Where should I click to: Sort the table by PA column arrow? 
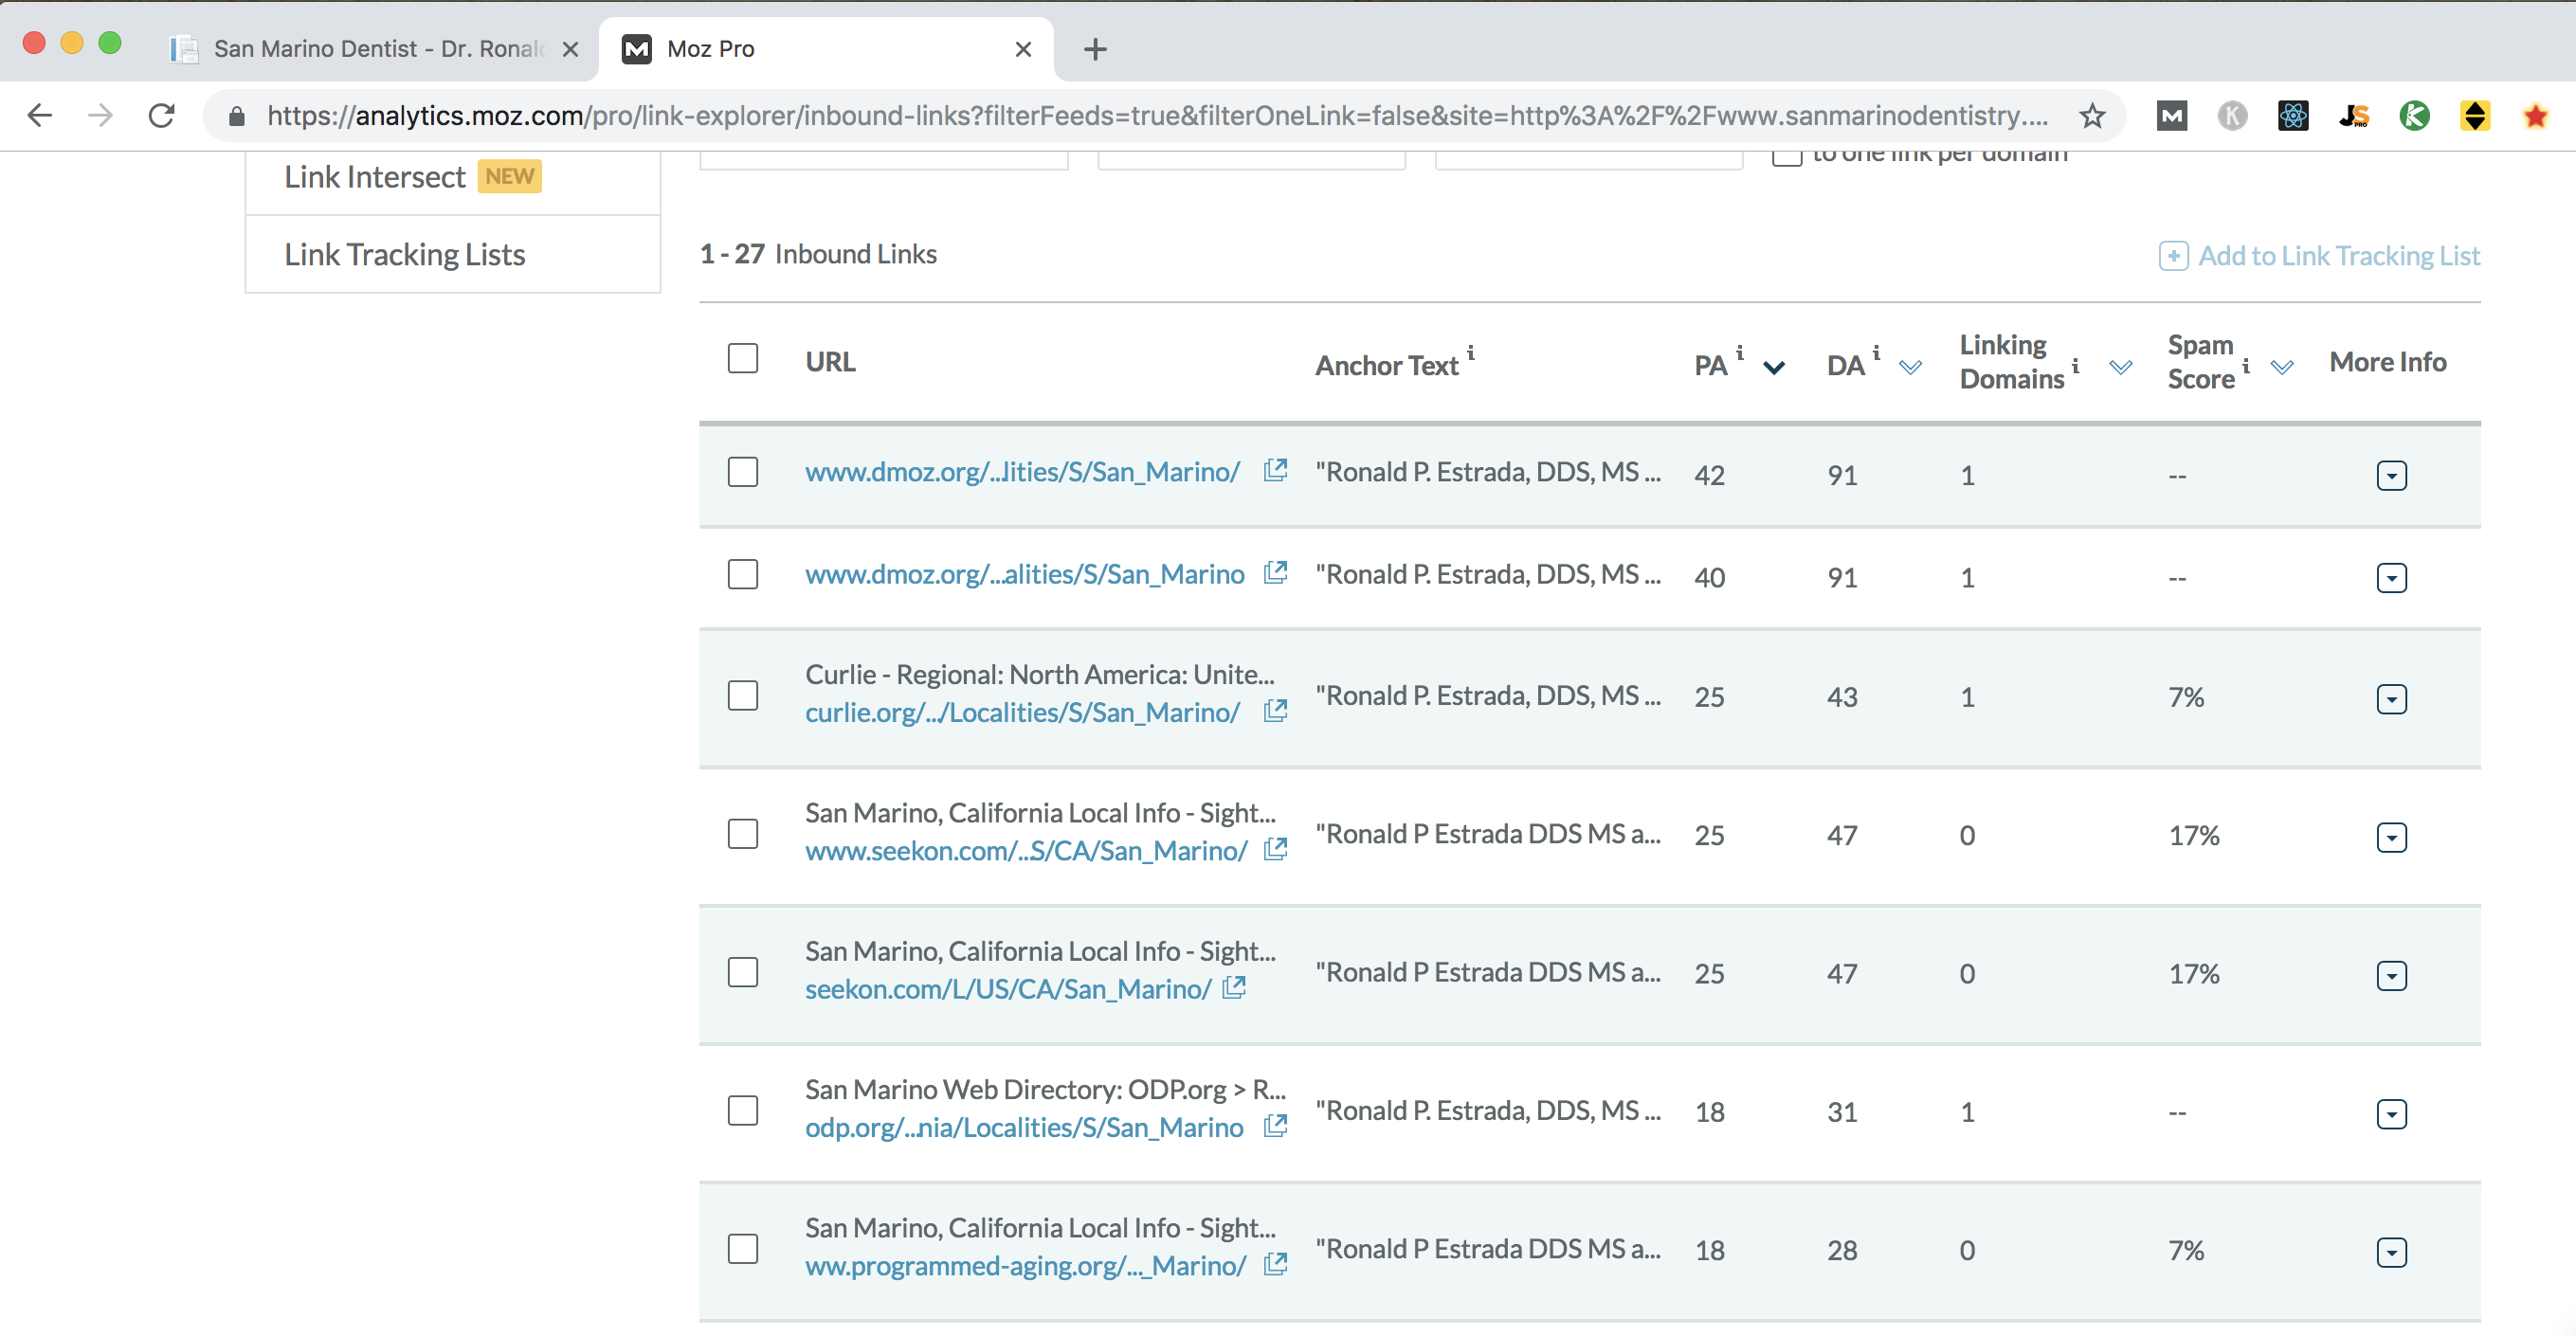[x=1774, y=367]
